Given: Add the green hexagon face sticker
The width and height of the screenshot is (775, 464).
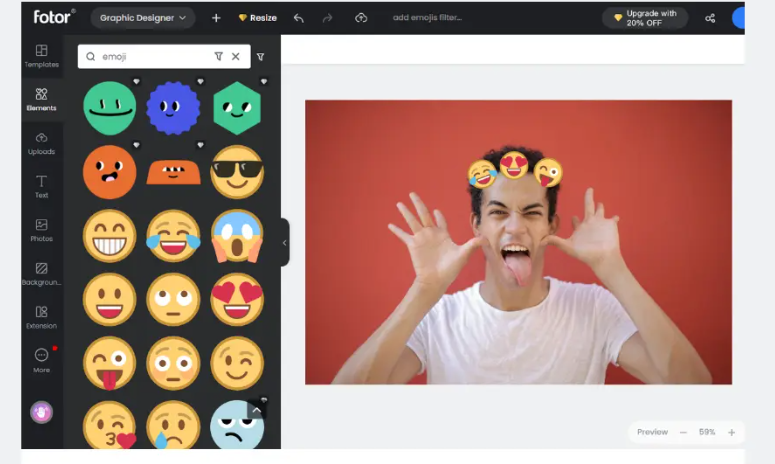Looking at the screenshot, I should click(237, 108).
